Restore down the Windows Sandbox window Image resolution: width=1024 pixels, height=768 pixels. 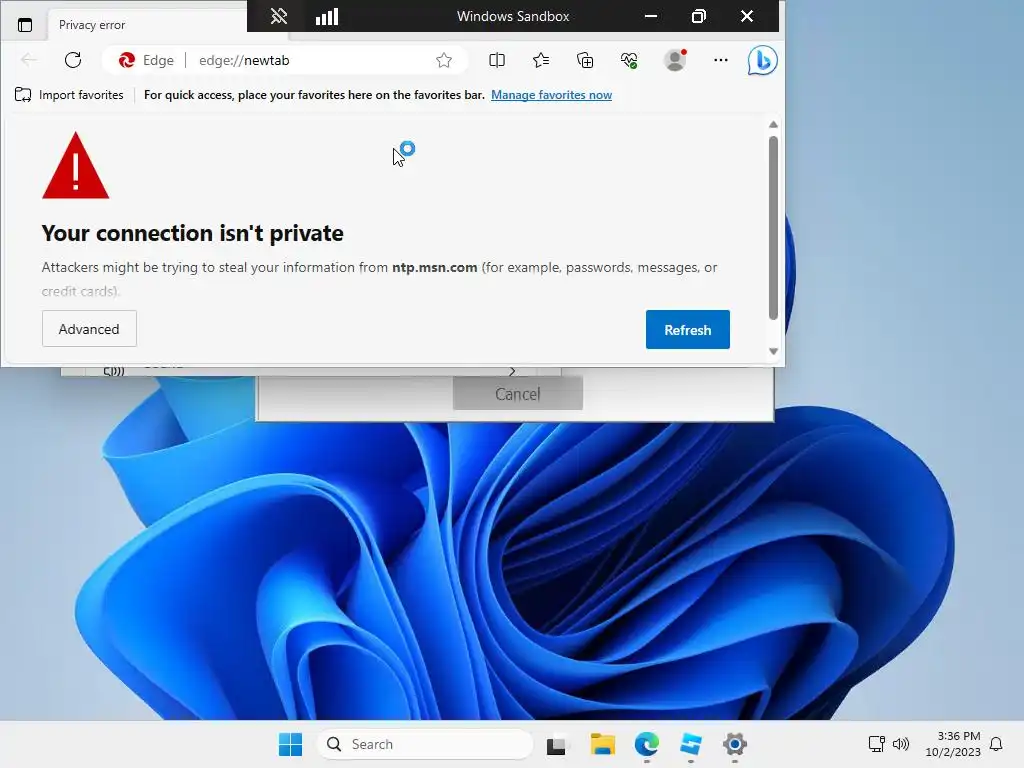[x=699, y=16]
